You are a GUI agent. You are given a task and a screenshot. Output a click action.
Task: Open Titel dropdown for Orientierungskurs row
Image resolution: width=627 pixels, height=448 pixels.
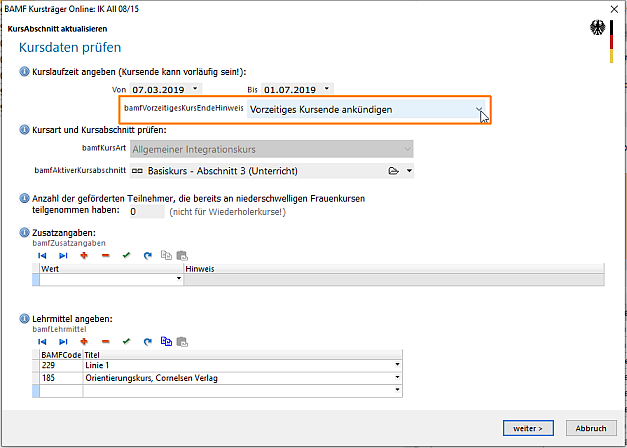397,377
